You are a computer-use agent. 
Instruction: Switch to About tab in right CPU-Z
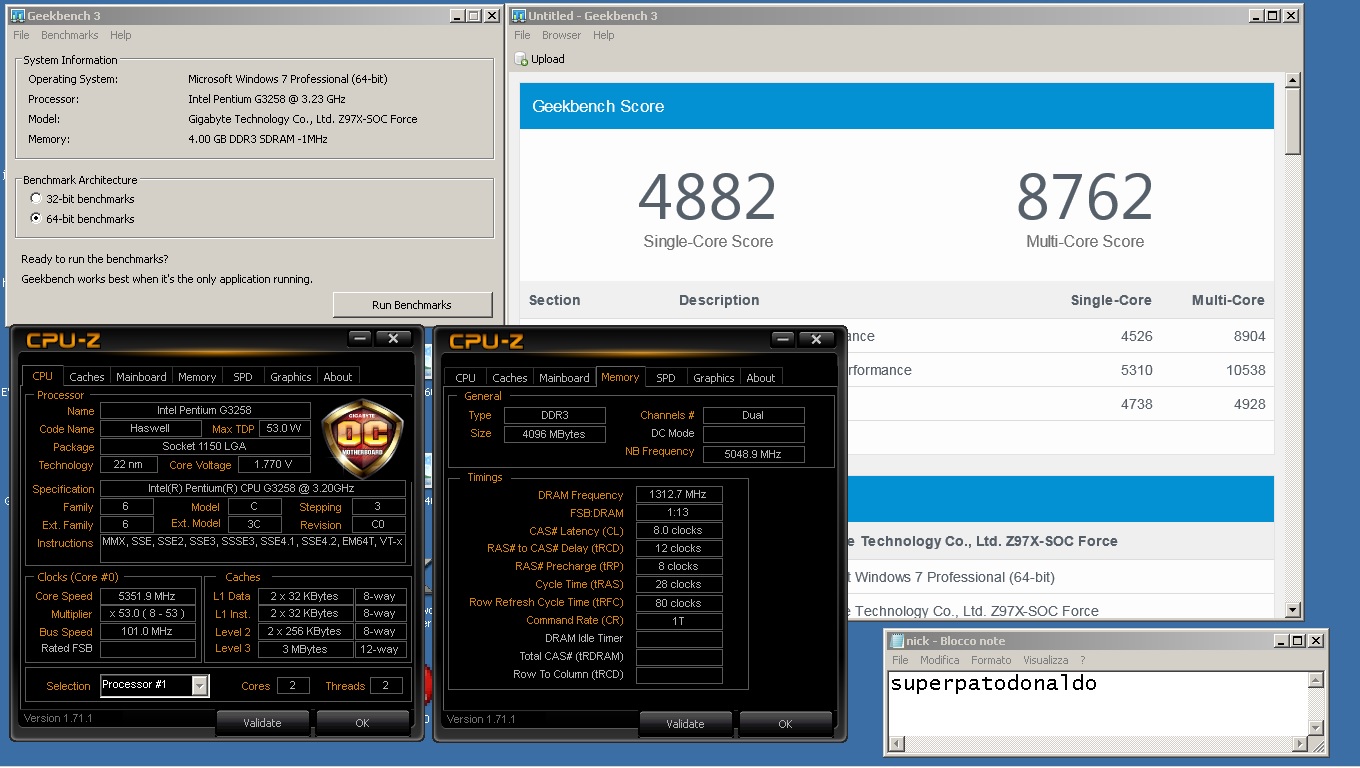tap(761, 378)
